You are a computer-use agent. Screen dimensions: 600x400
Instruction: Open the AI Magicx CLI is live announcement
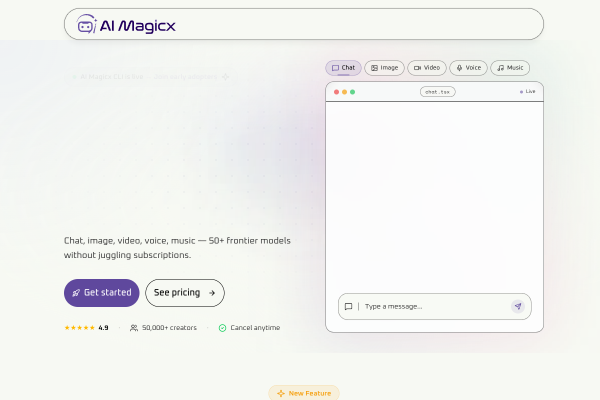(x=151, y=77)
